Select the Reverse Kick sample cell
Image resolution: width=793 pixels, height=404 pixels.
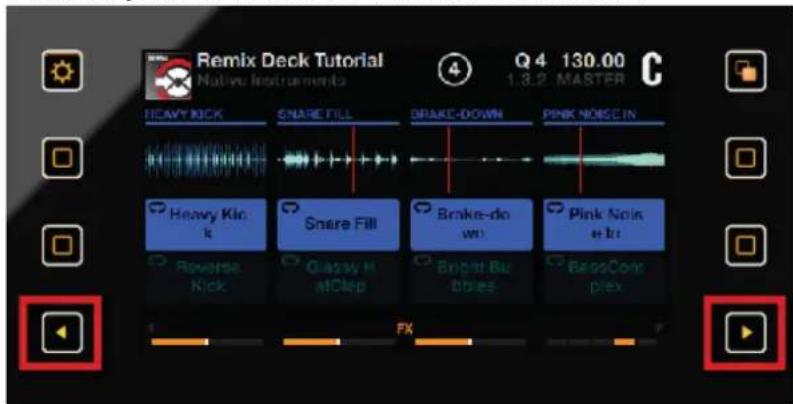206,277
